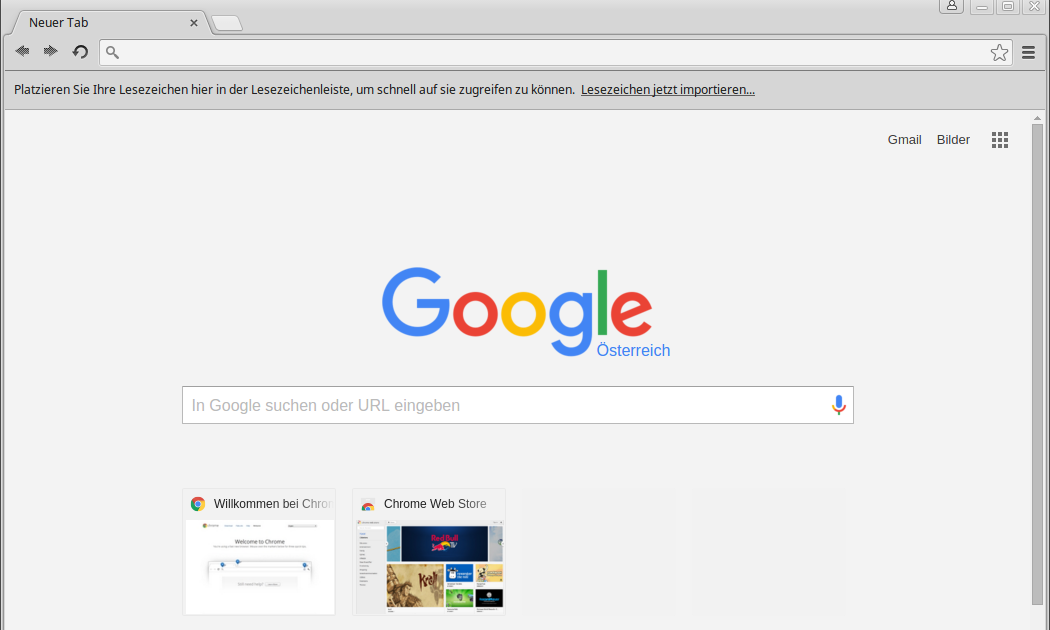Open the Google apps grid
This screenshot has width=1050, height=630.
coord(1000,140)
